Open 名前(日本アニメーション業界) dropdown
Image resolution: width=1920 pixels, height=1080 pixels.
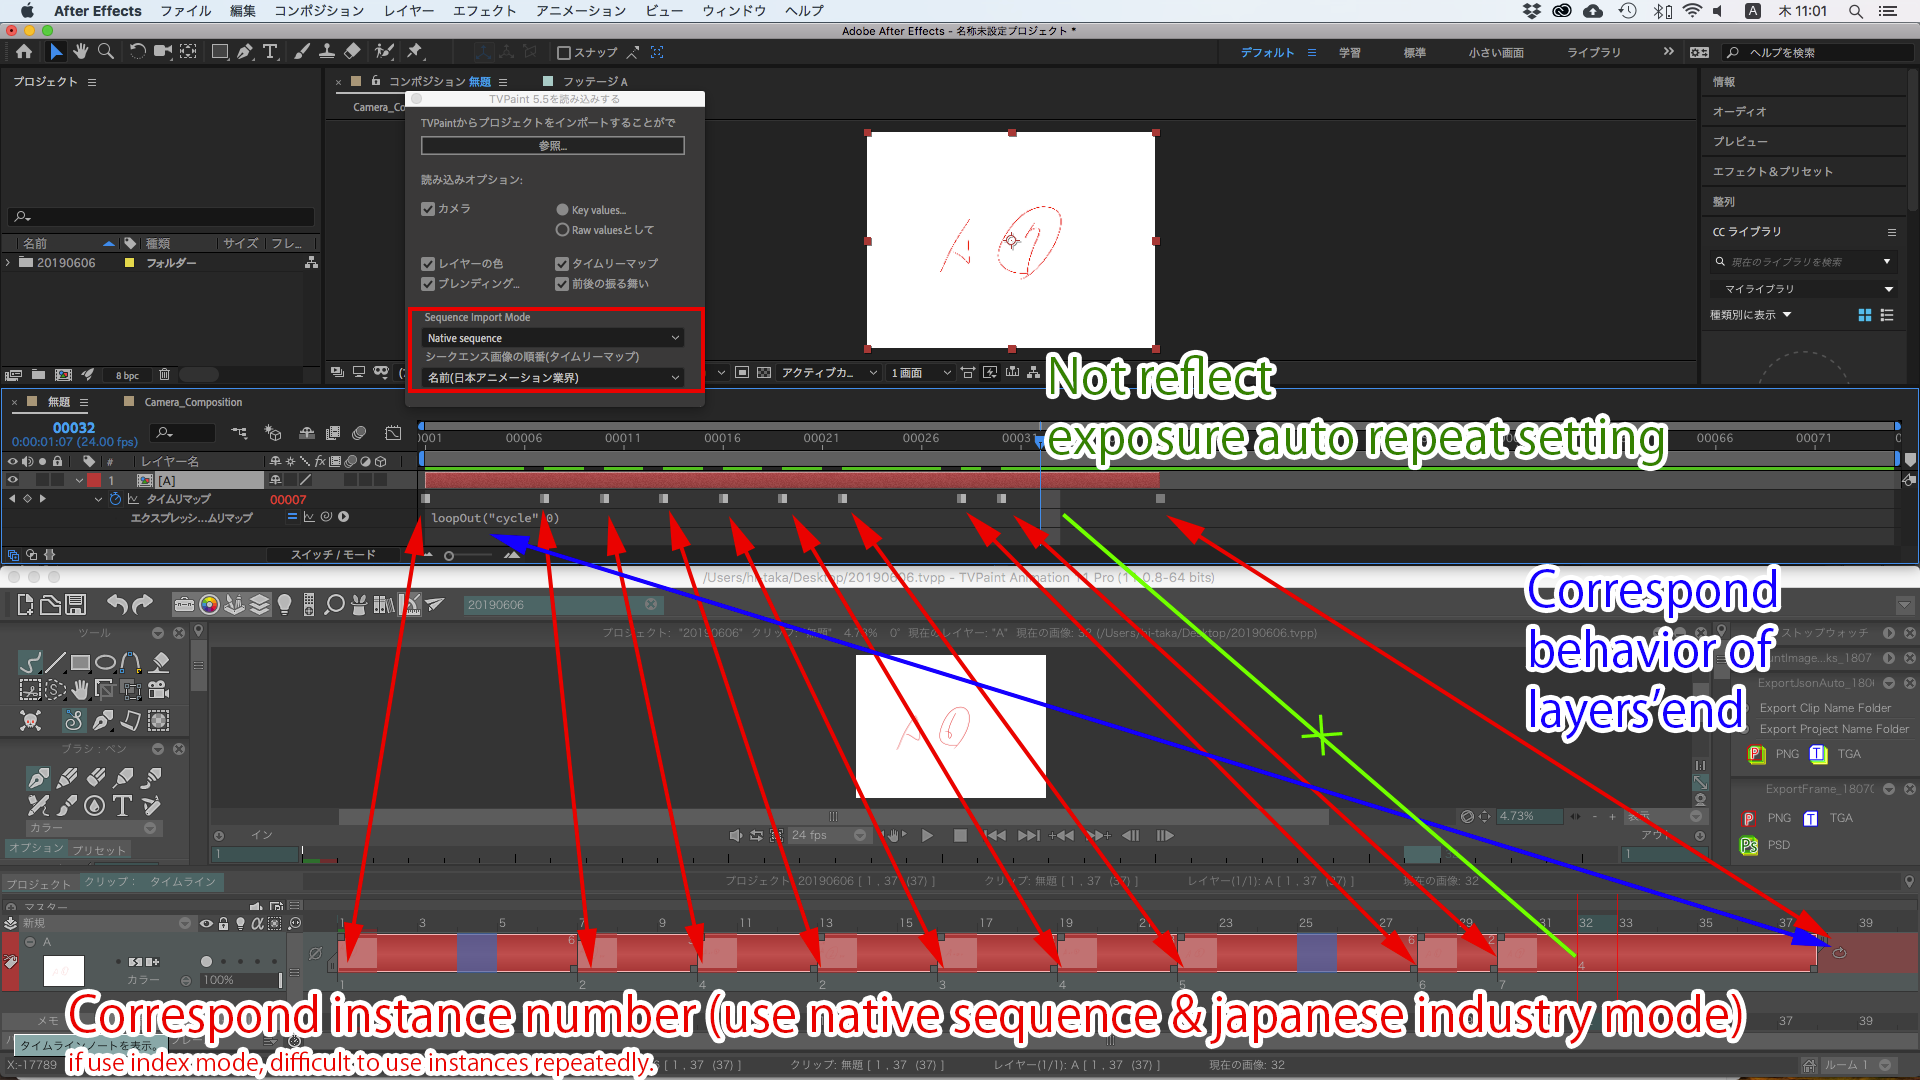(552, 377)
